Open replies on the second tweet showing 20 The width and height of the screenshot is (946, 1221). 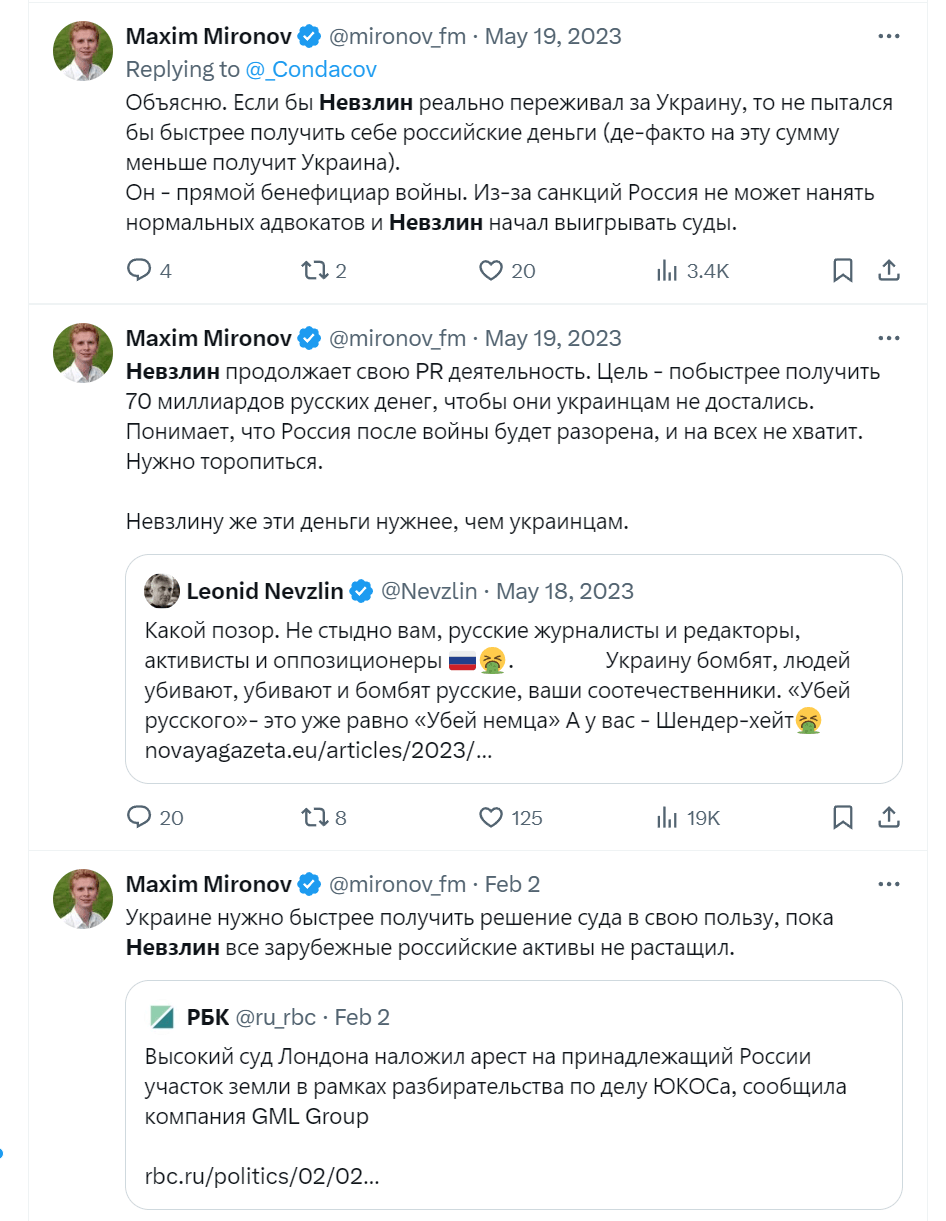coord(140,817)
